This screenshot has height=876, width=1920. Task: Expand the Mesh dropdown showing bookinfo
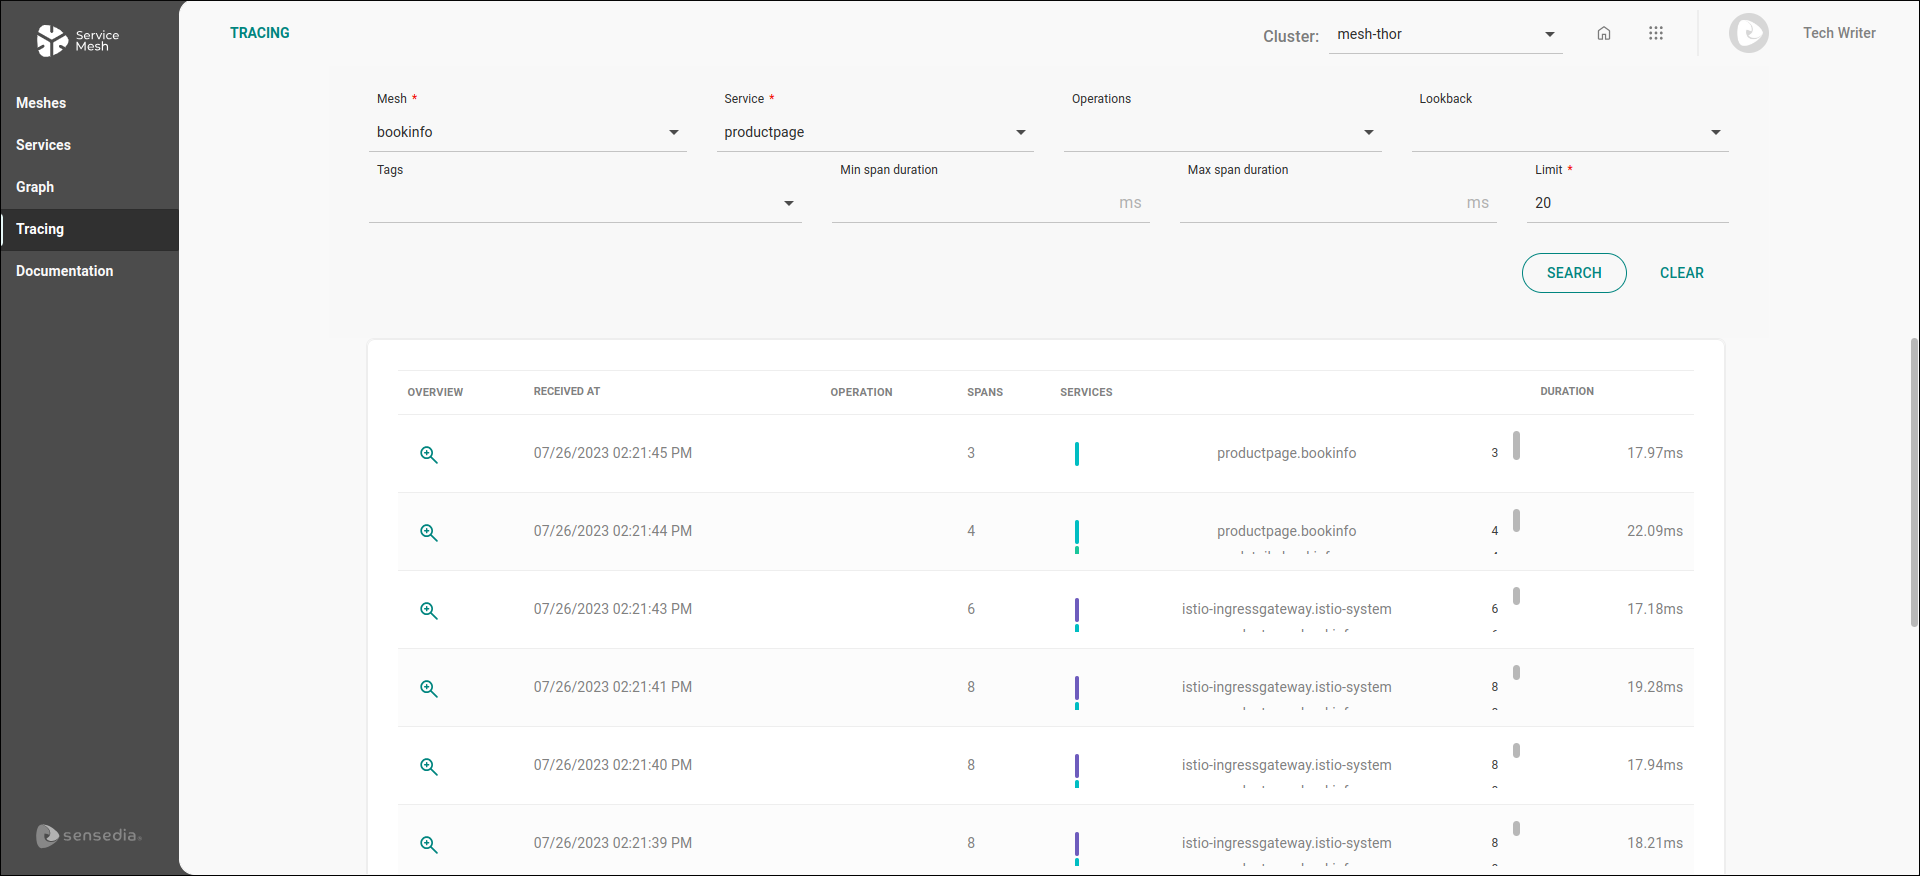click(528, 132)
